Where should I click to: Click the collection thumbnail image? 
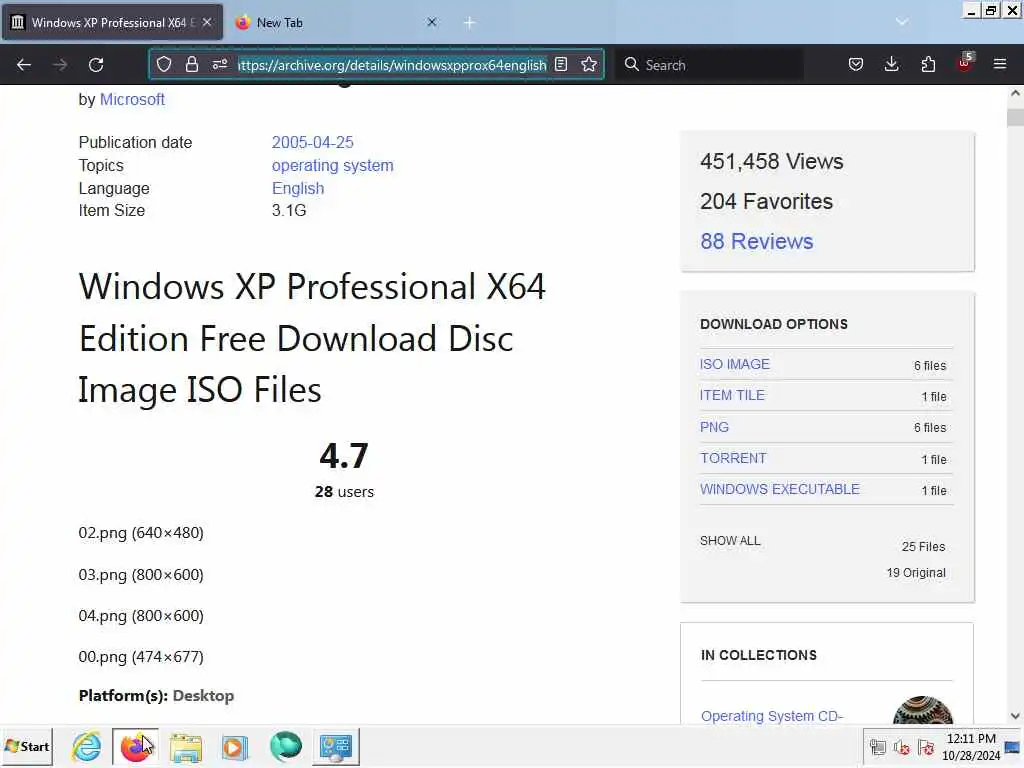click(x=923, y=710)
